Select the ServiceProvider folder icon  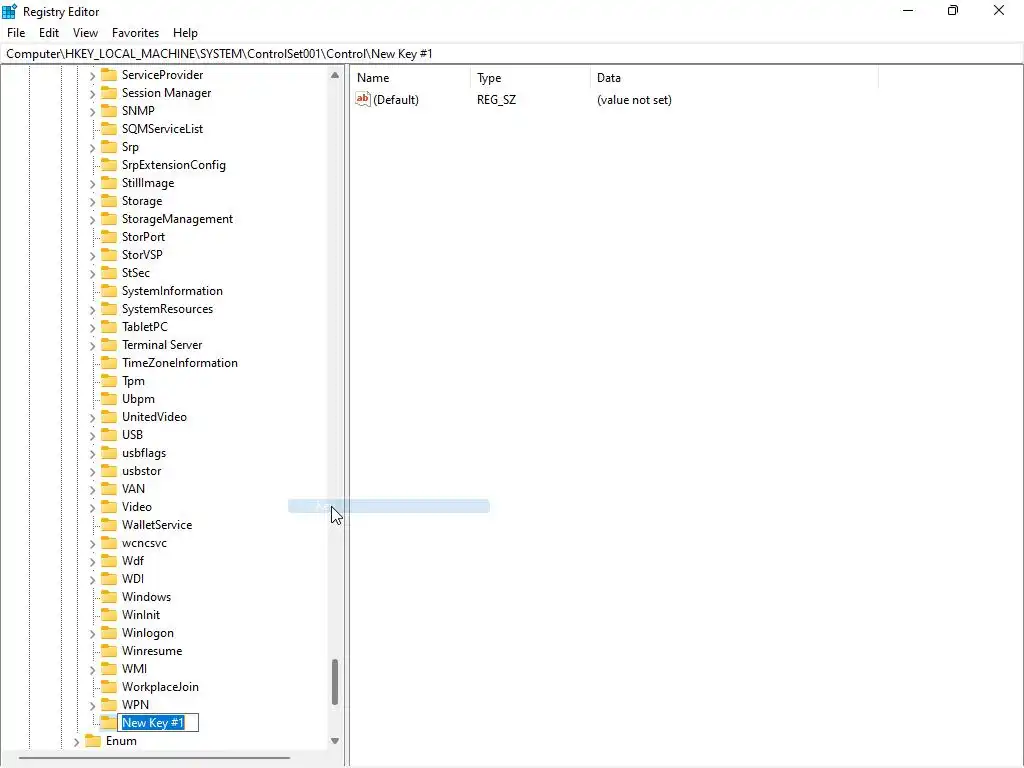pos(108,74)
